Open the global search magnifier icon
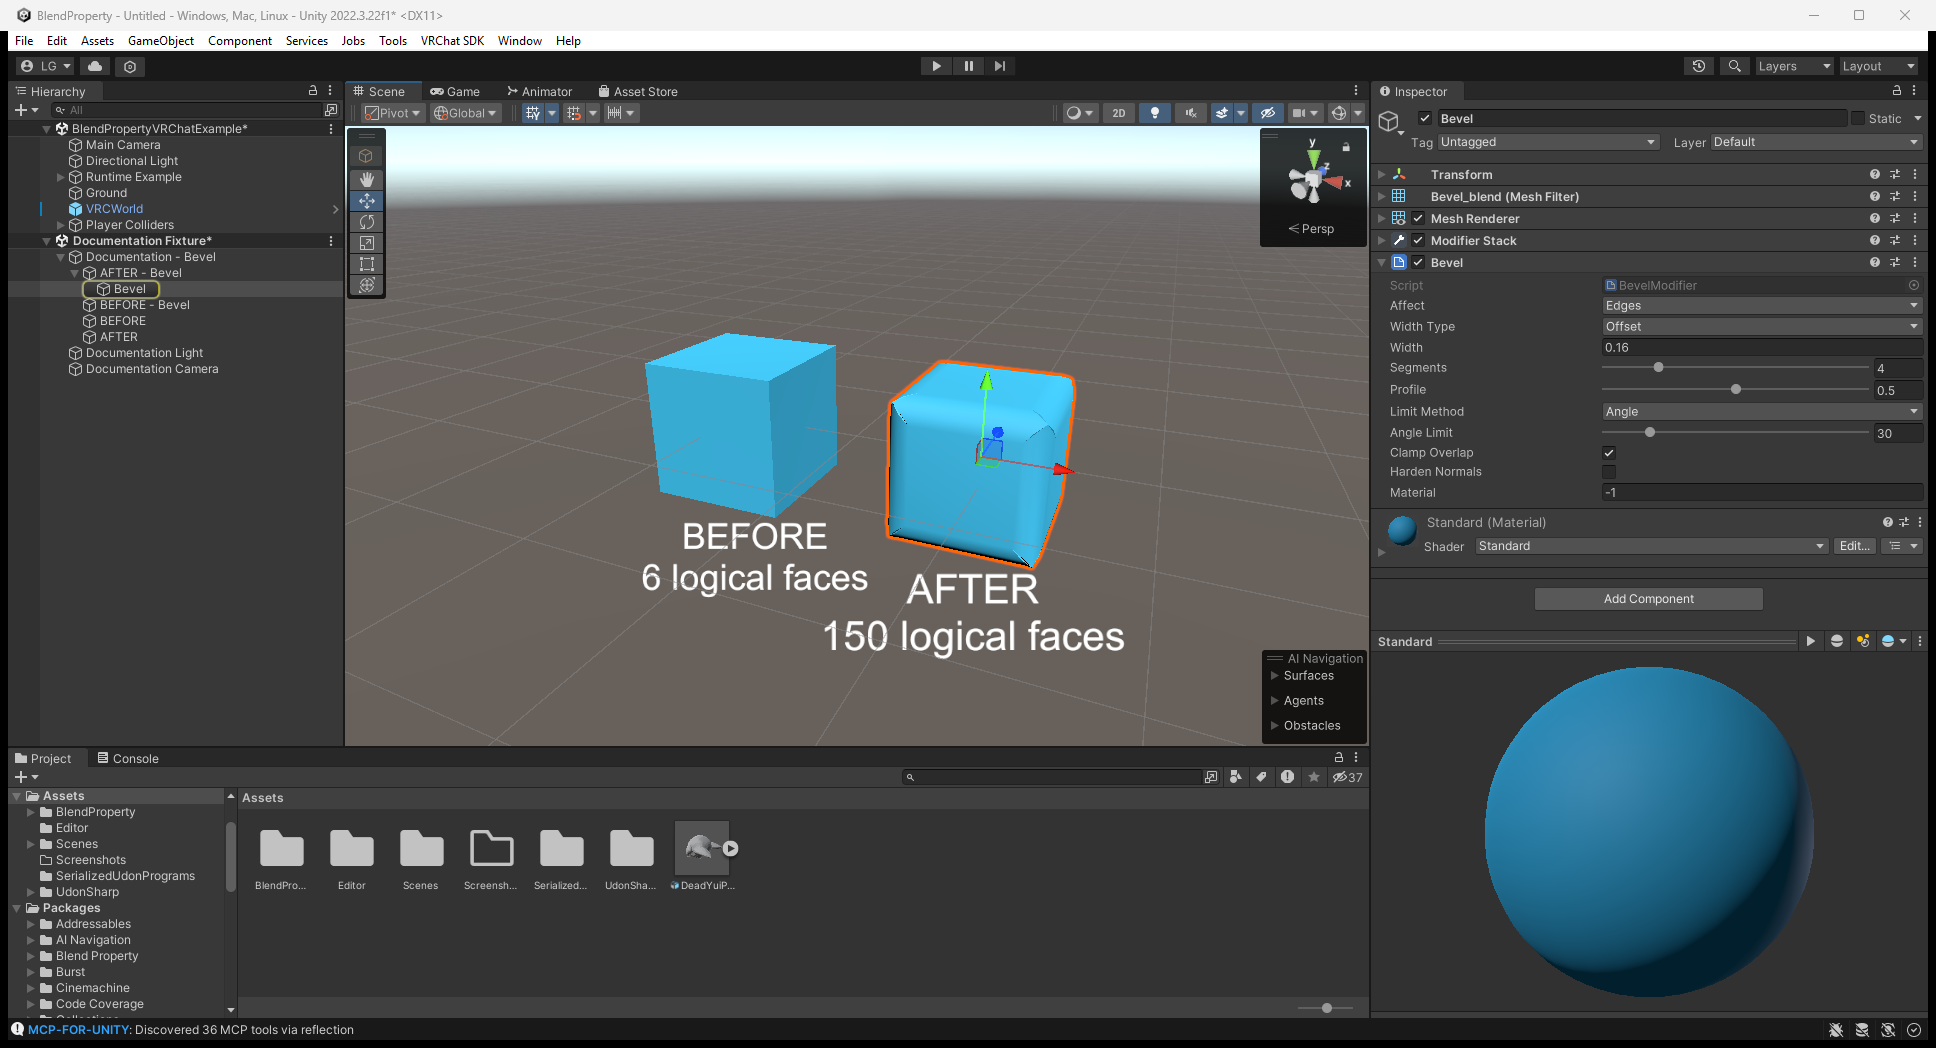The image size is (1936, 1048). click(1735, 66)
